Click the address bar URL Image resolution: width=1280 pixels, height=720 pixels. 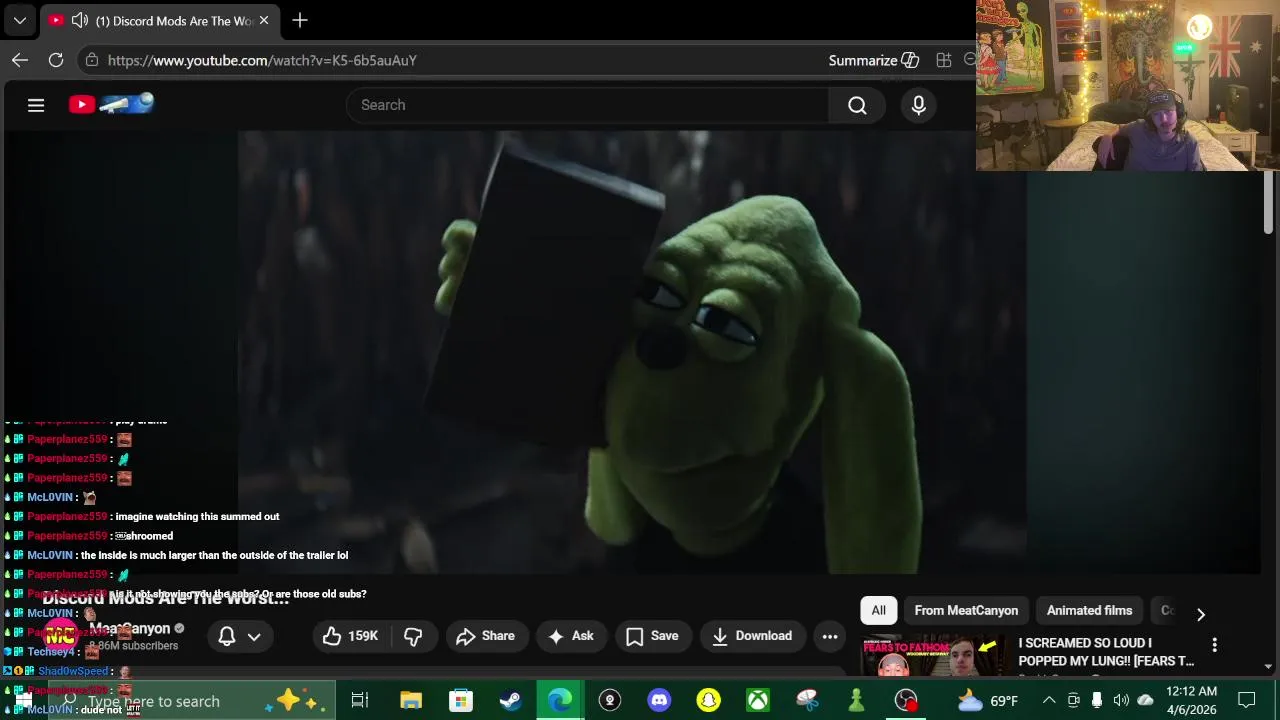(x=262, y=60)
